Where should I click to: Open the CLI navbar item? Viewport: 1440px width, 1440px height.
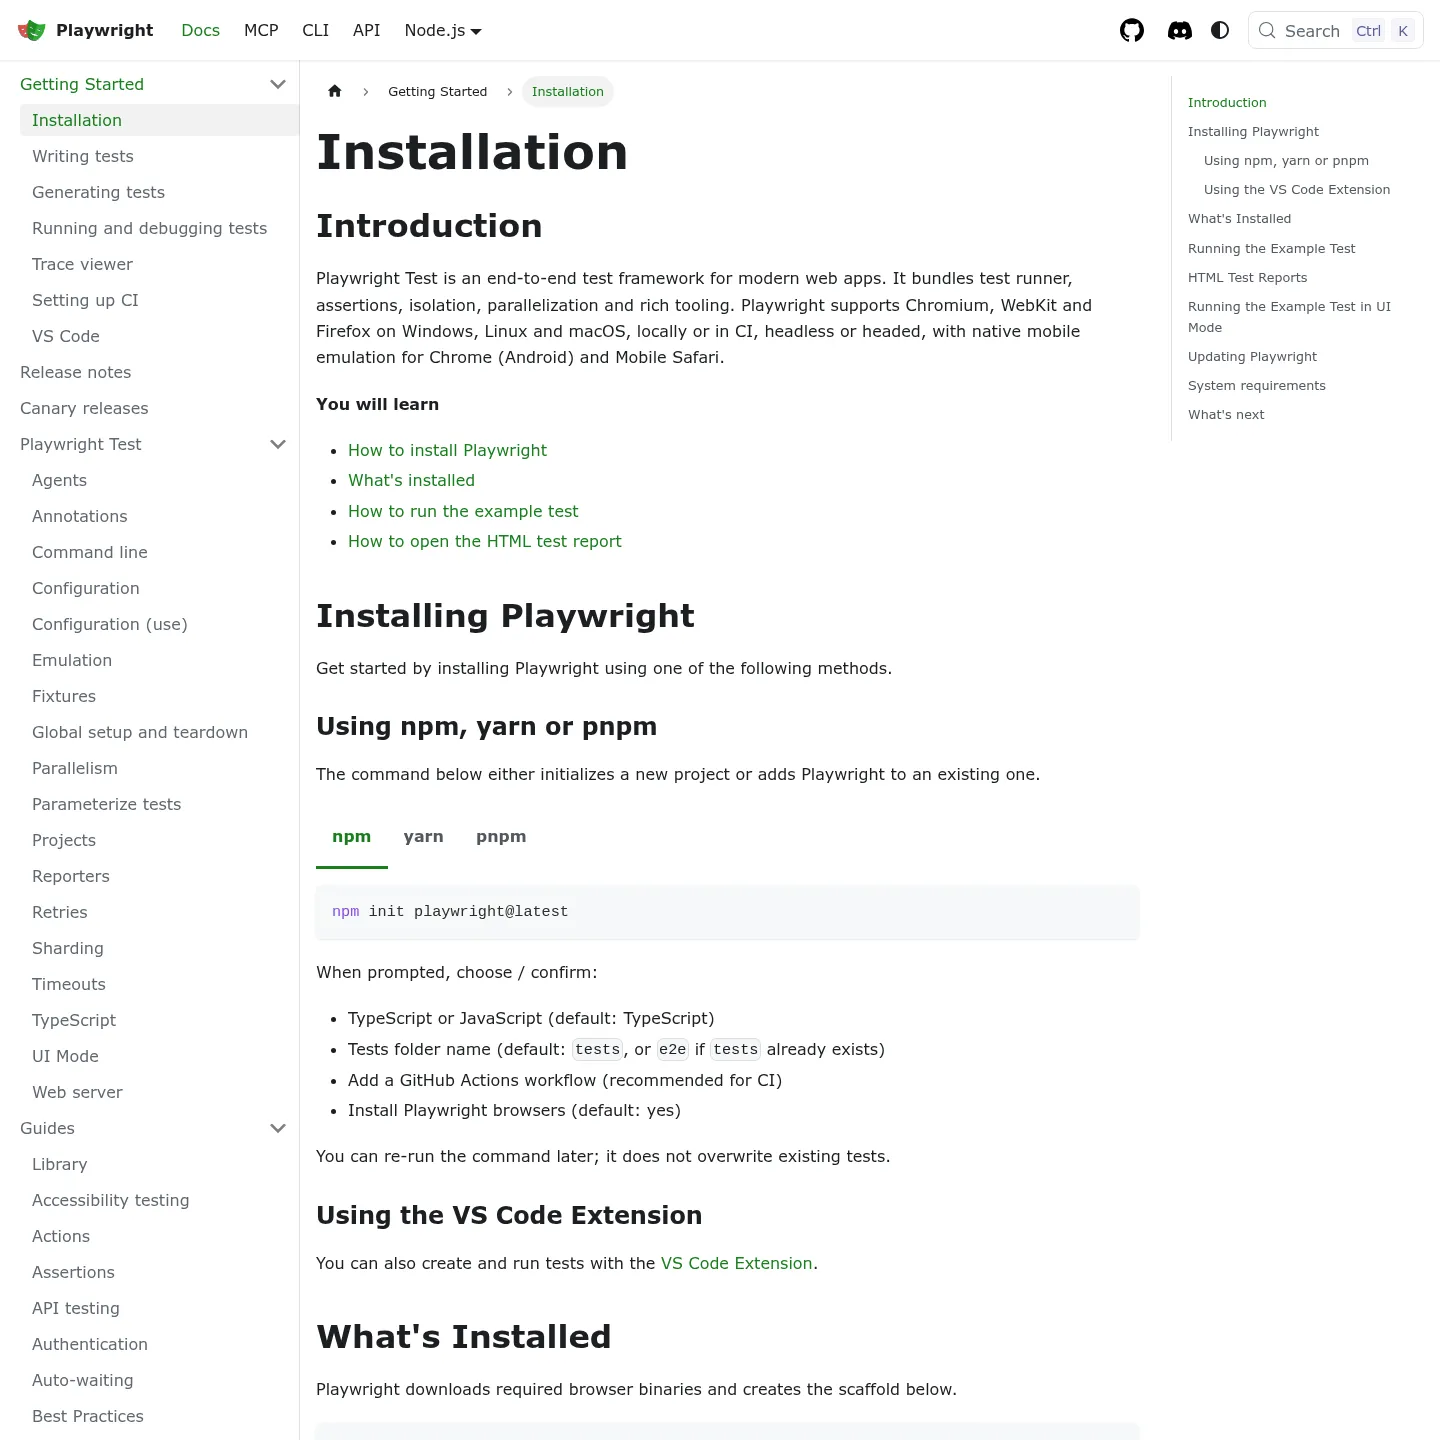316,30
